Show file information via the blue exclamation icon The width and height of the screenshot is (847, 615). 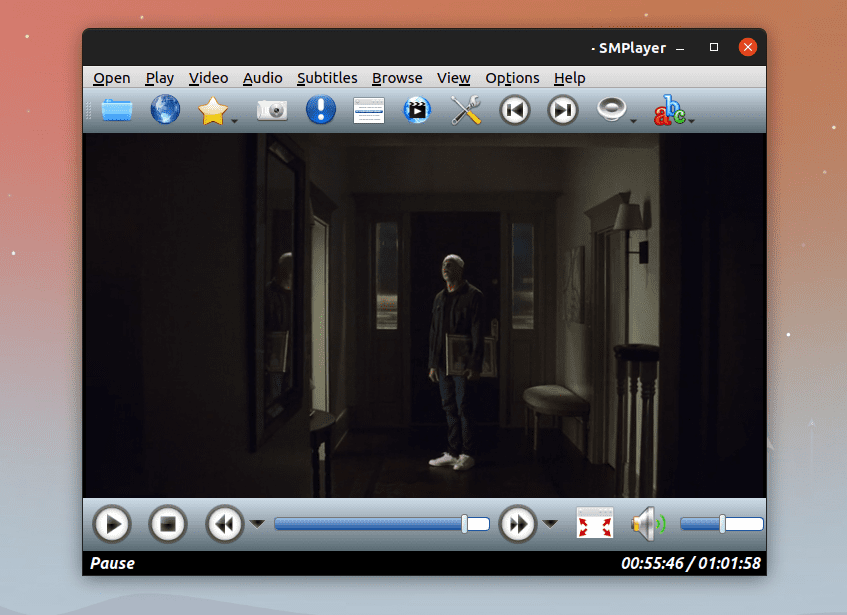[x=321, y=110]
